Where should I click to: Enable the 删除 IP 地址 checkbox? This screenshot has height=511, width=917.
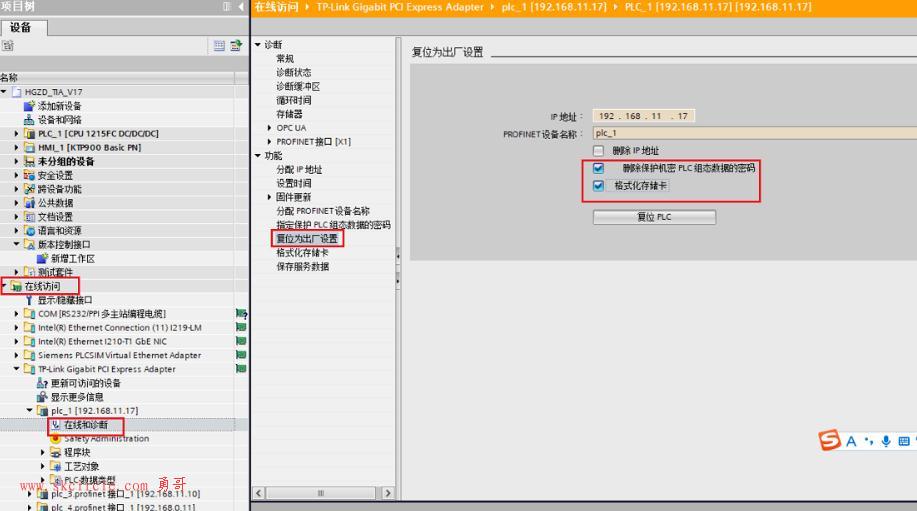pos(598,151)
